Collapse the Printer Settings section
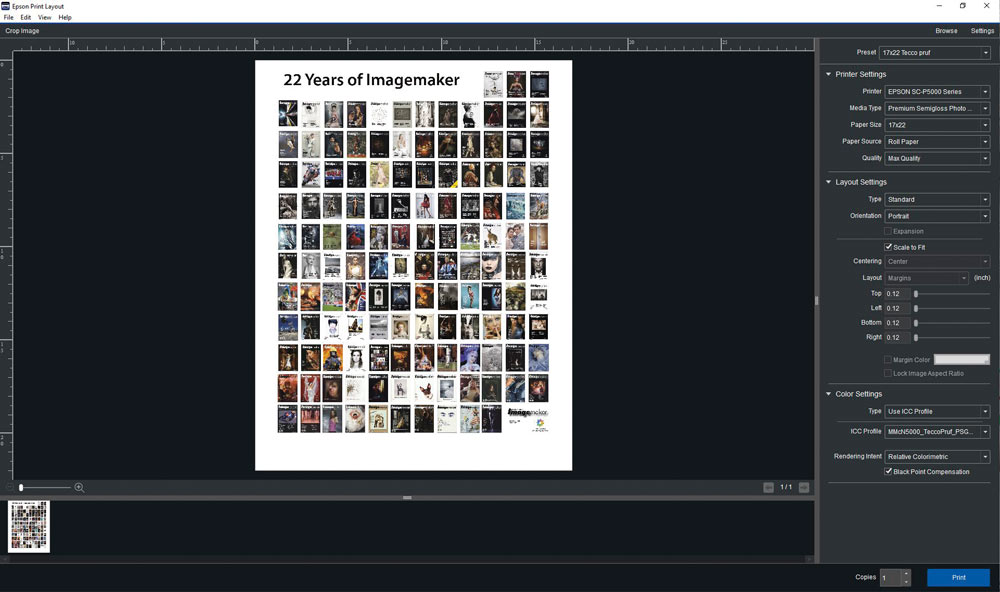 pyautogui.click(x=828, y=74)
